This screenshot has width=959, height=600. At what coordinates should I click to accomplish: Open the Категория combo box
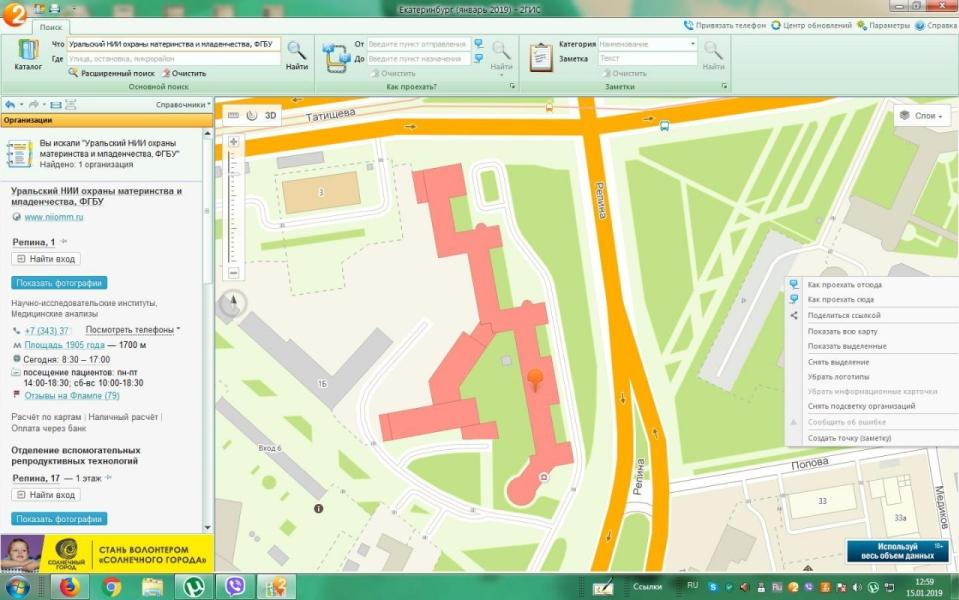pos(647,44)
